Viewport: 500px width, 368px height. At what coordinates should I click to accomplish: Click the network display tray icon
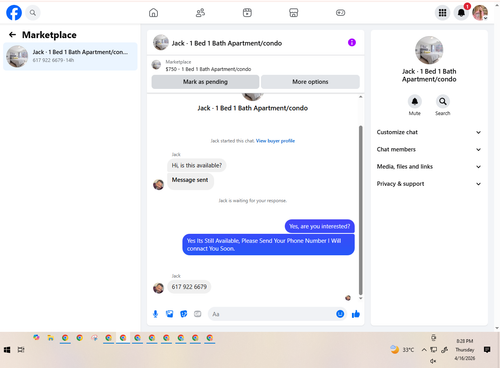click(434, 350)
